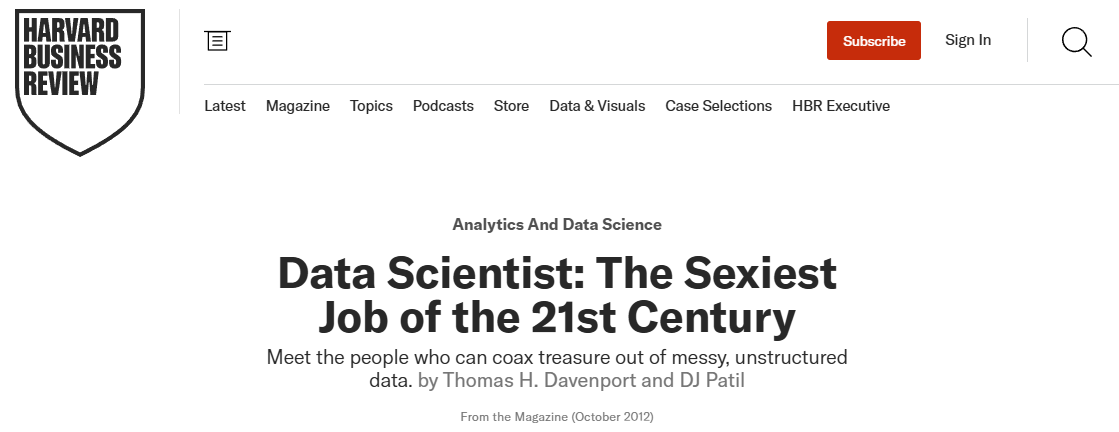Go to the Latest section
Viewport: 1119px width, 432px height.
tap(225, 106)
